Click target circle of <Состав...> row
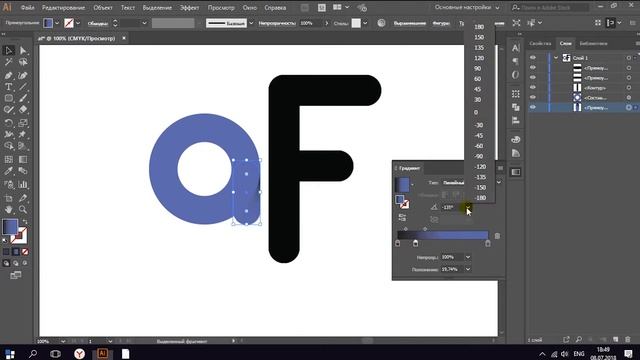 tap(629, 98)
